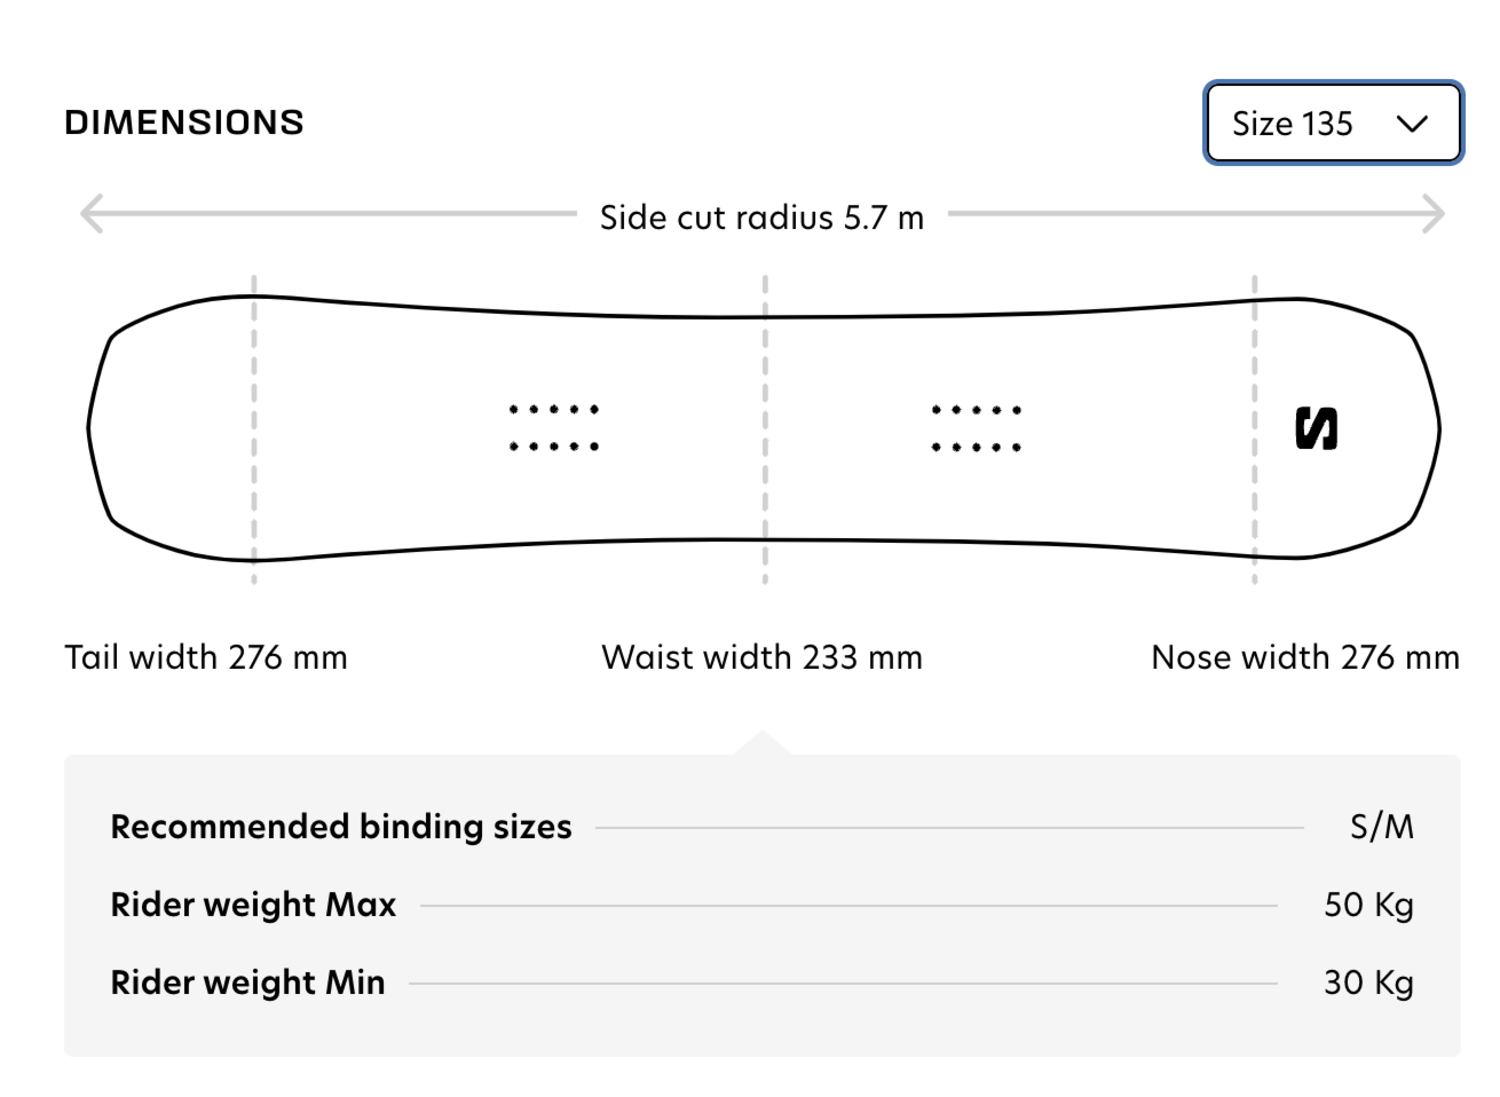Select the Waist width 233 mm label
The width and height of the screenshot is (1500, 1097).
(762, 658)
